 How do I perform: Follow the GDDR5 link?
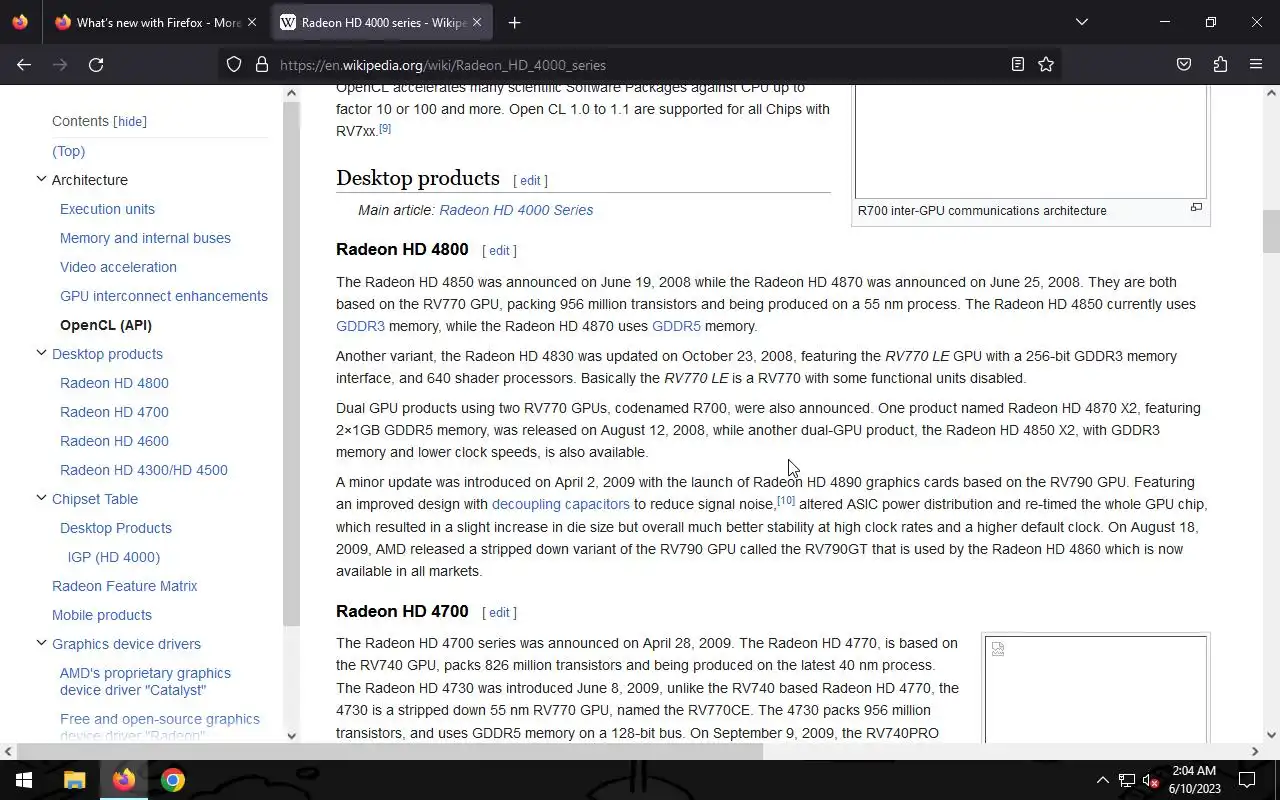click(676, 326)
